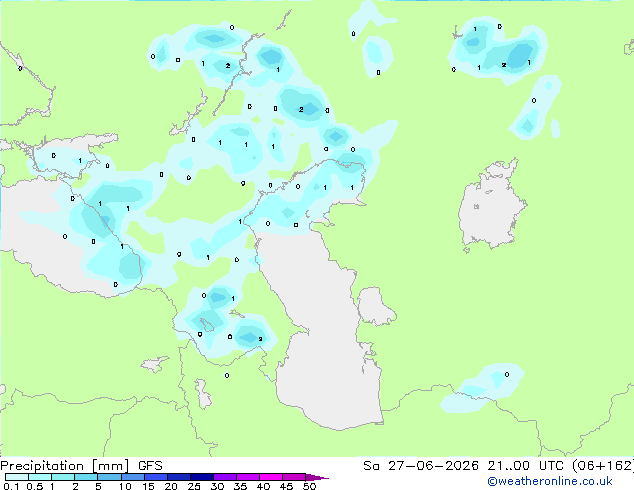Pick the 35–40 mm violet legend swatch
Viewport: 634px width, 490px height.
[248, 477]
